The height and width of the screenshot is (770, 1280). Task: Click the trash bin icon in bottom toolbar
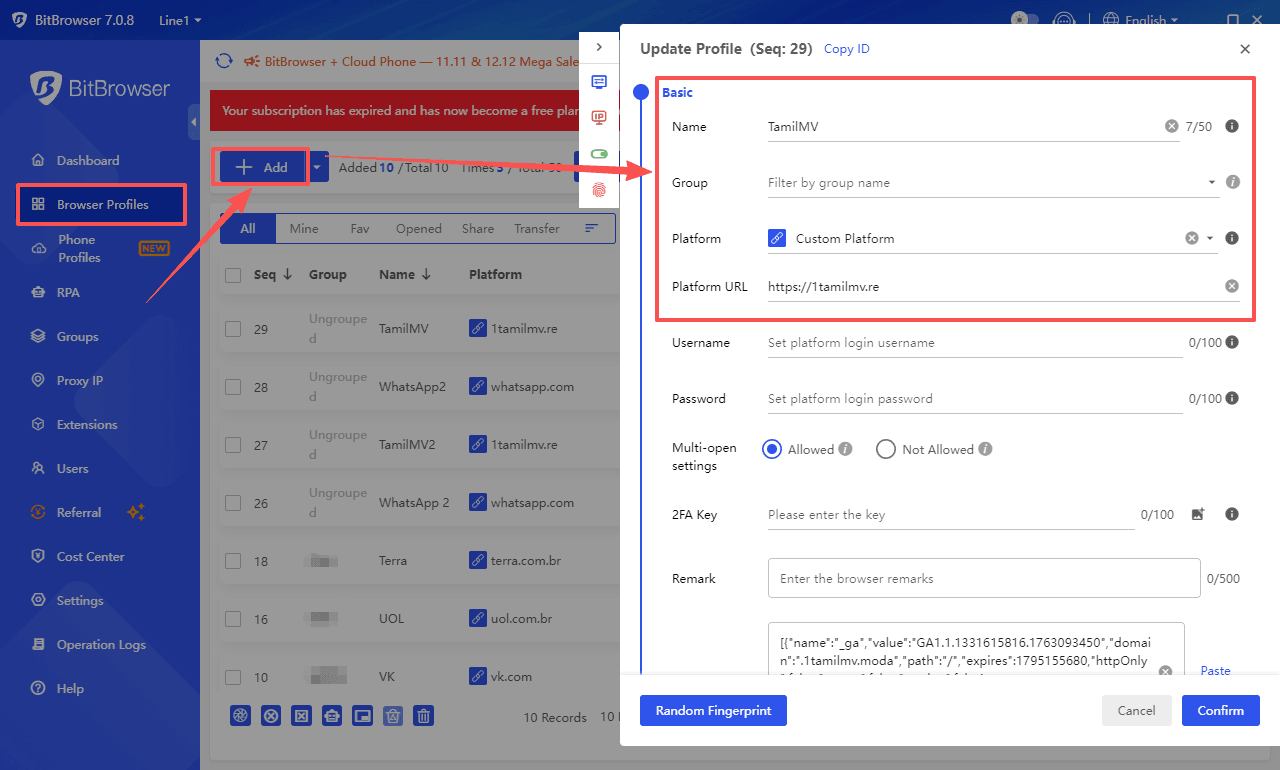[x=424, y=716]
